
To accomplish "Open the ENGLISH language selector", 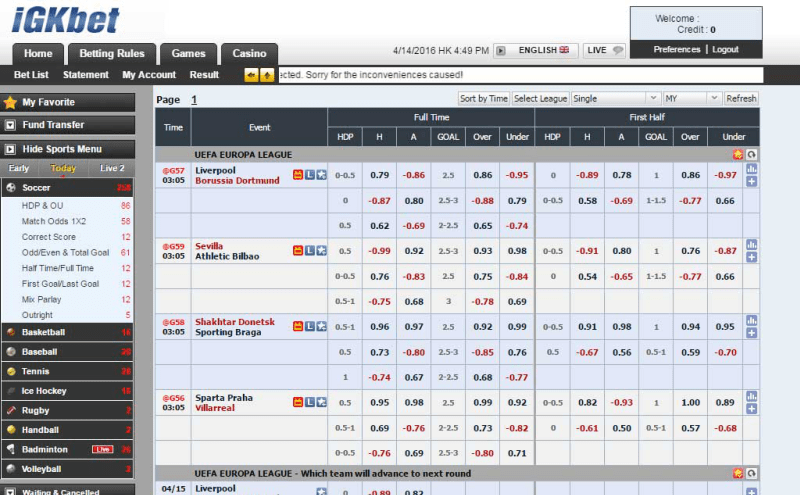I will point(543,51).
